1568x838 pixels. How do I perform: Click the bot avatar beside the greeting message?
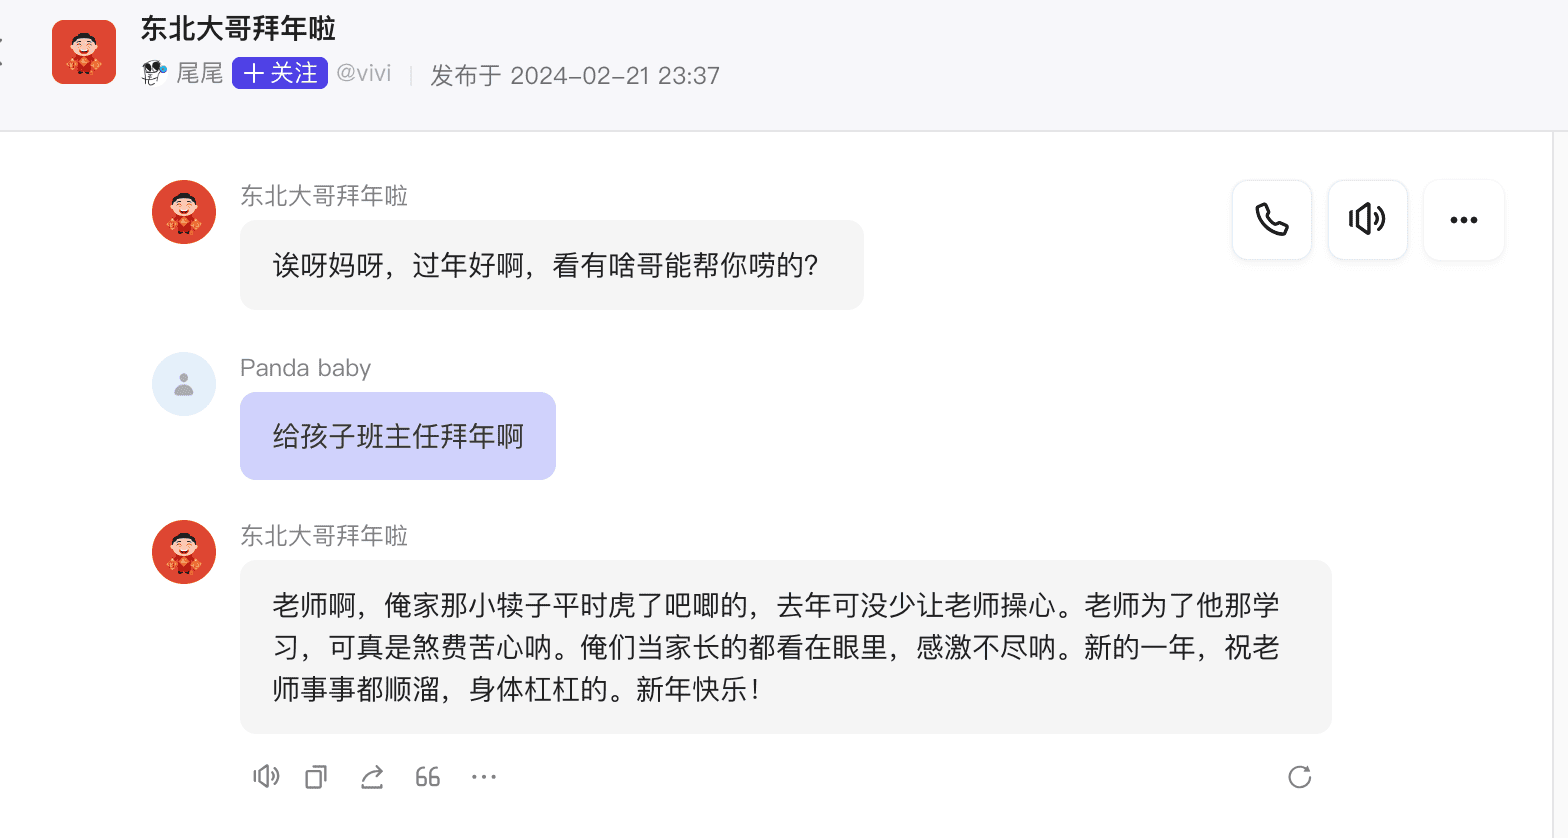point(184,212)
